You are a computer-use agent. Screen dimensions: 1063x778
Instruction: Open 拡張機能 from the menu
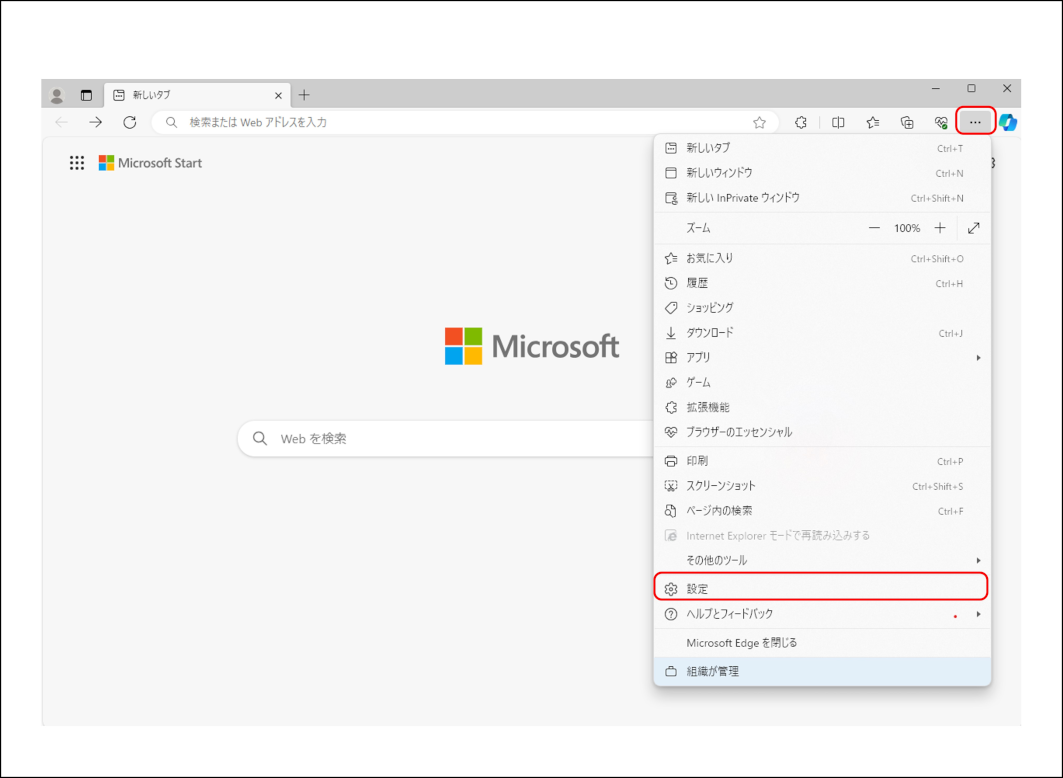tap(822, 407)
